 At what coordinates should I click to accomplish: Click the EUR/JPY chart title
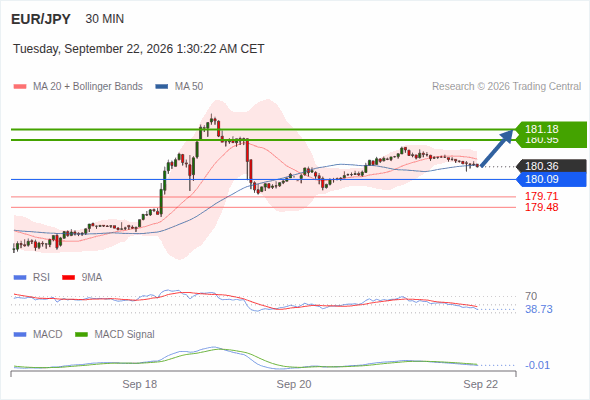pyautogui.click(x=41, y=19)
